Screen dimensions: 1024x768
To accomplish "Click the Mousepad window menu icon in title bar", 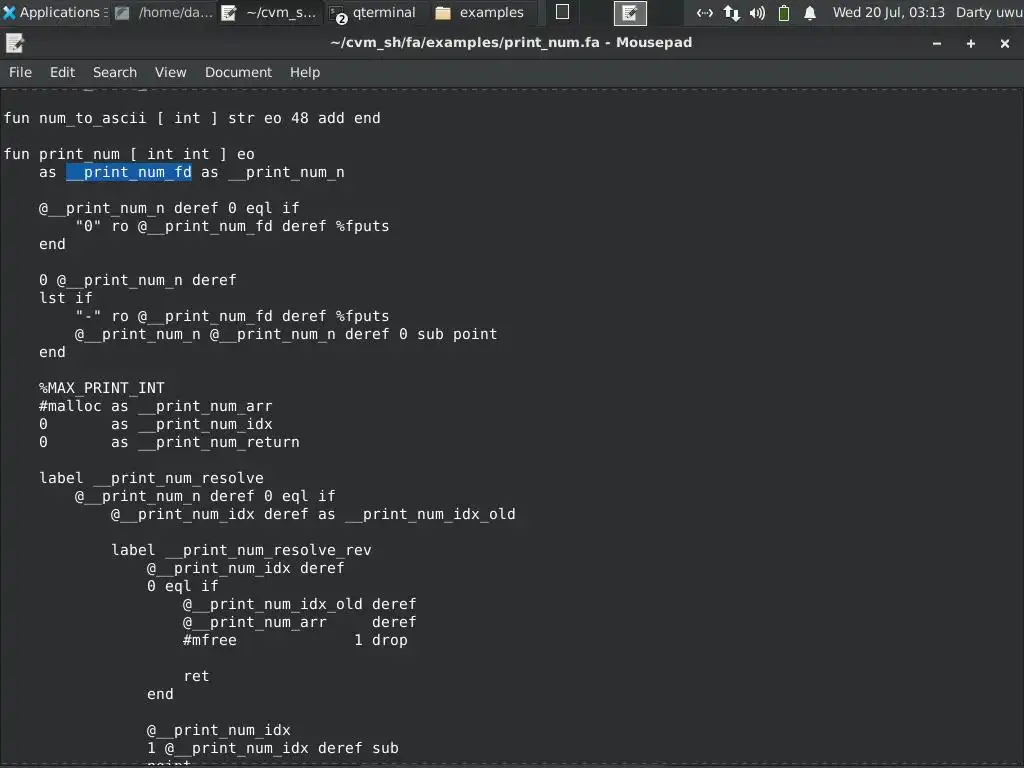I will [14, 43].
